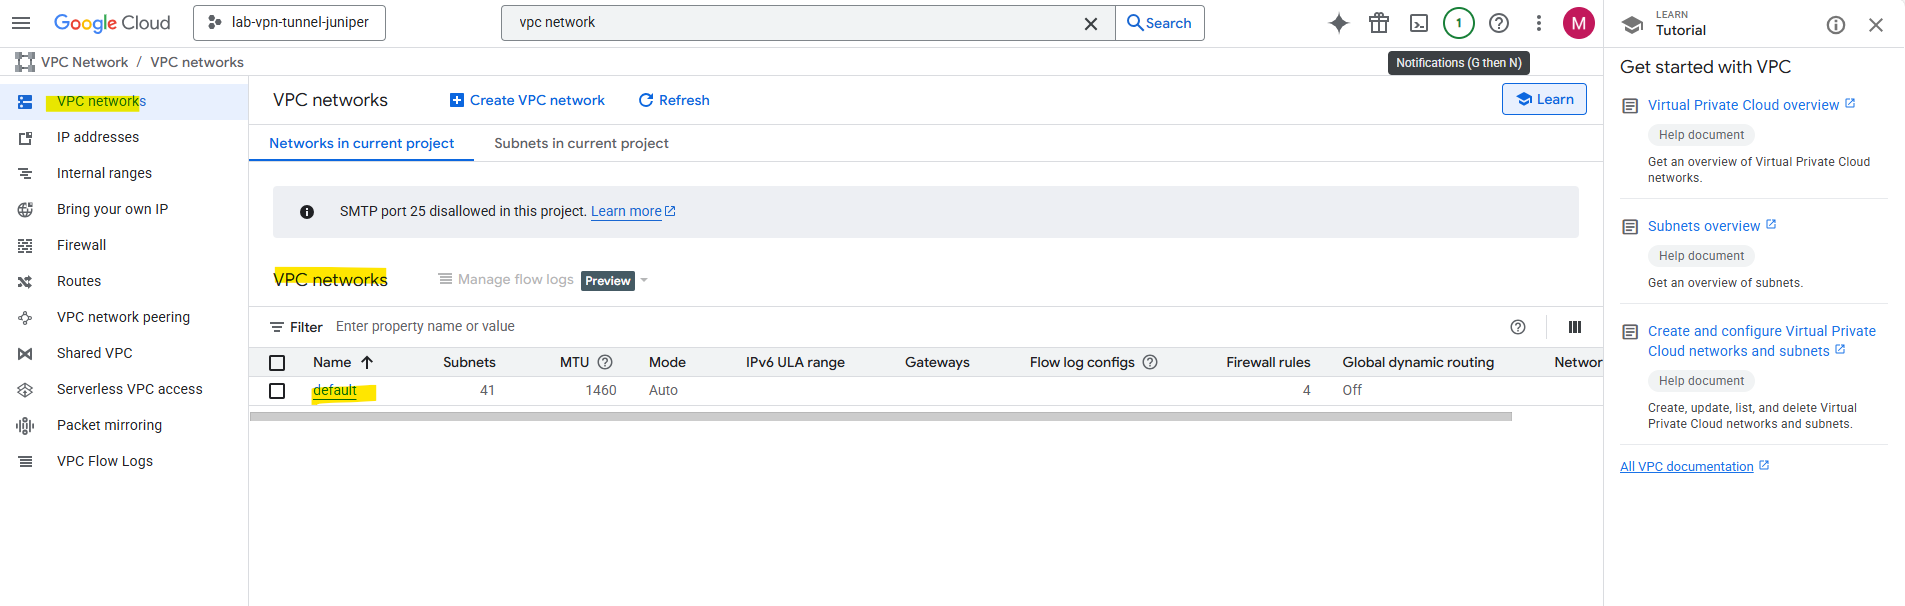The width and height of the screenshot is (1905, 606).
Task: Open the lab-vpn-tunnel-juniper project picker
Action: click(x=289, y=23)
